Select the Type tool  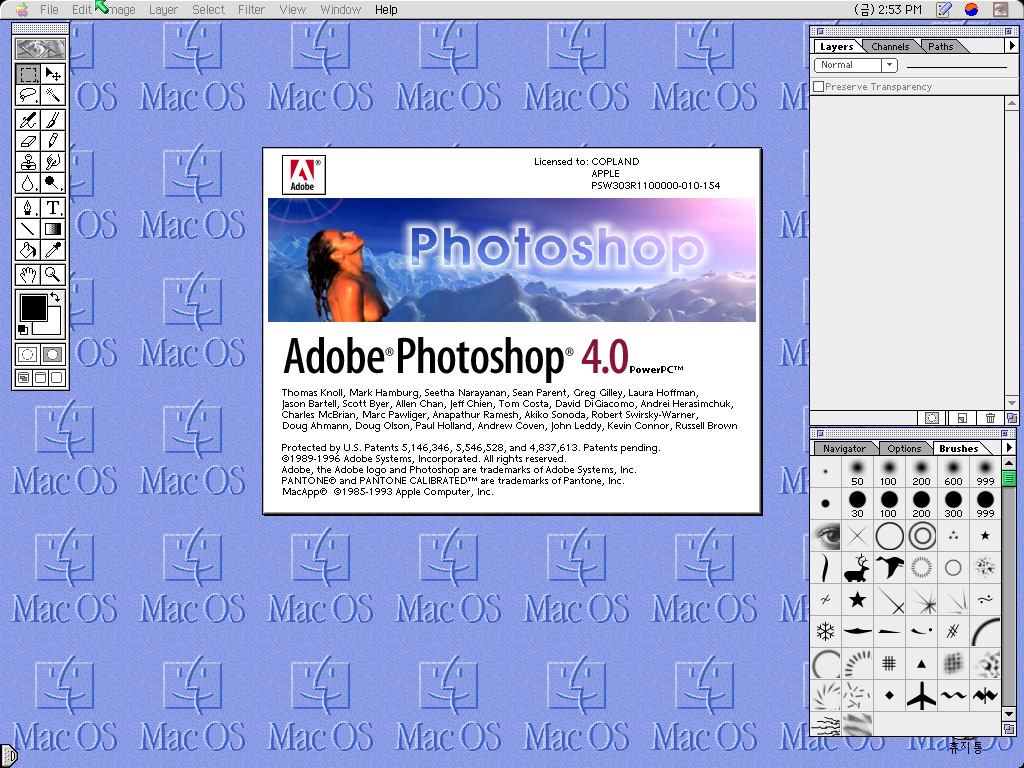[53, 208]
